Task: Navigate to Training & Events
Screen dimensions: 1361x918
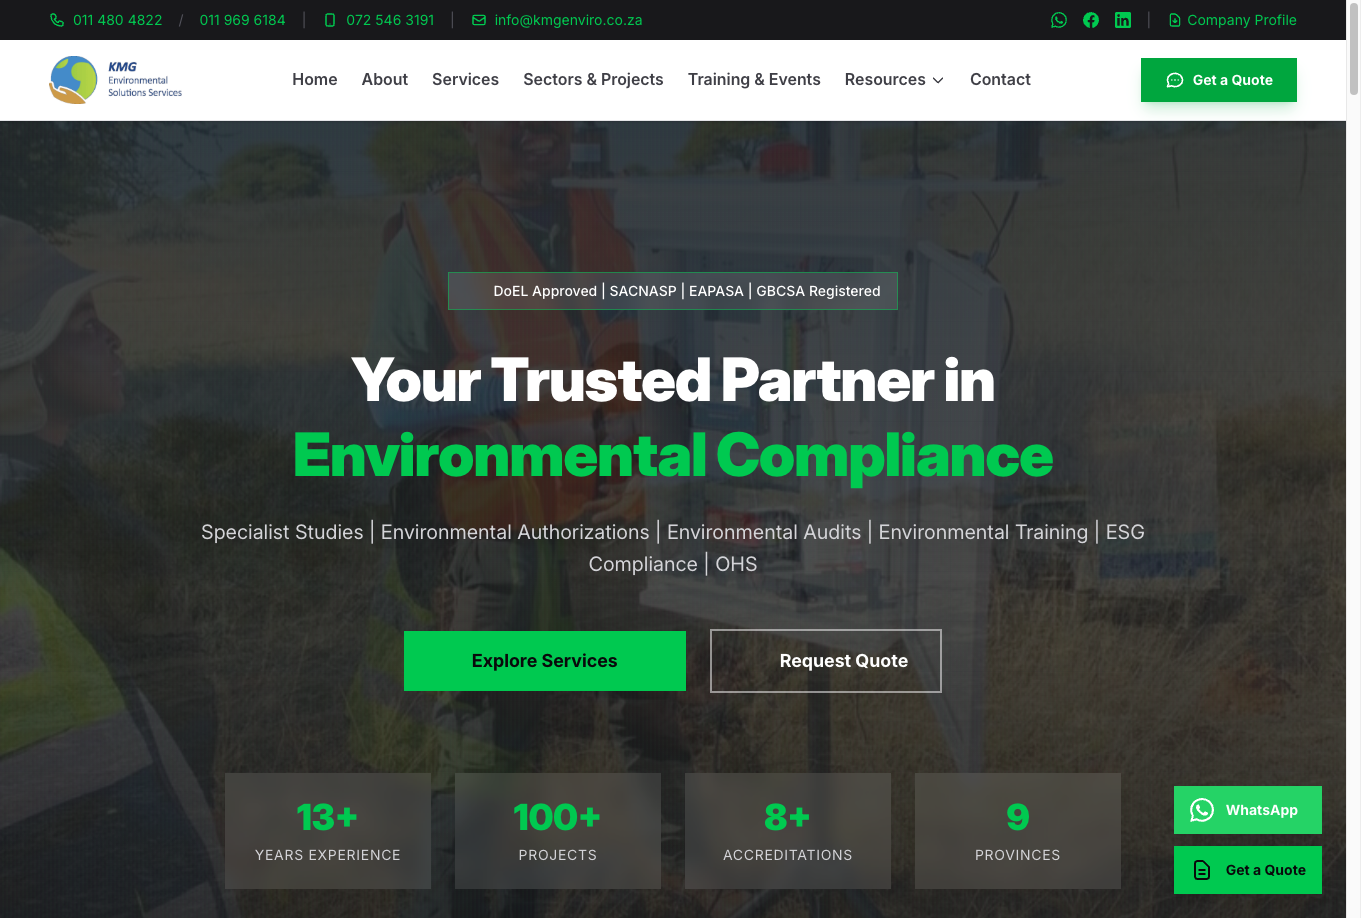Action: (x=753, y=79)
